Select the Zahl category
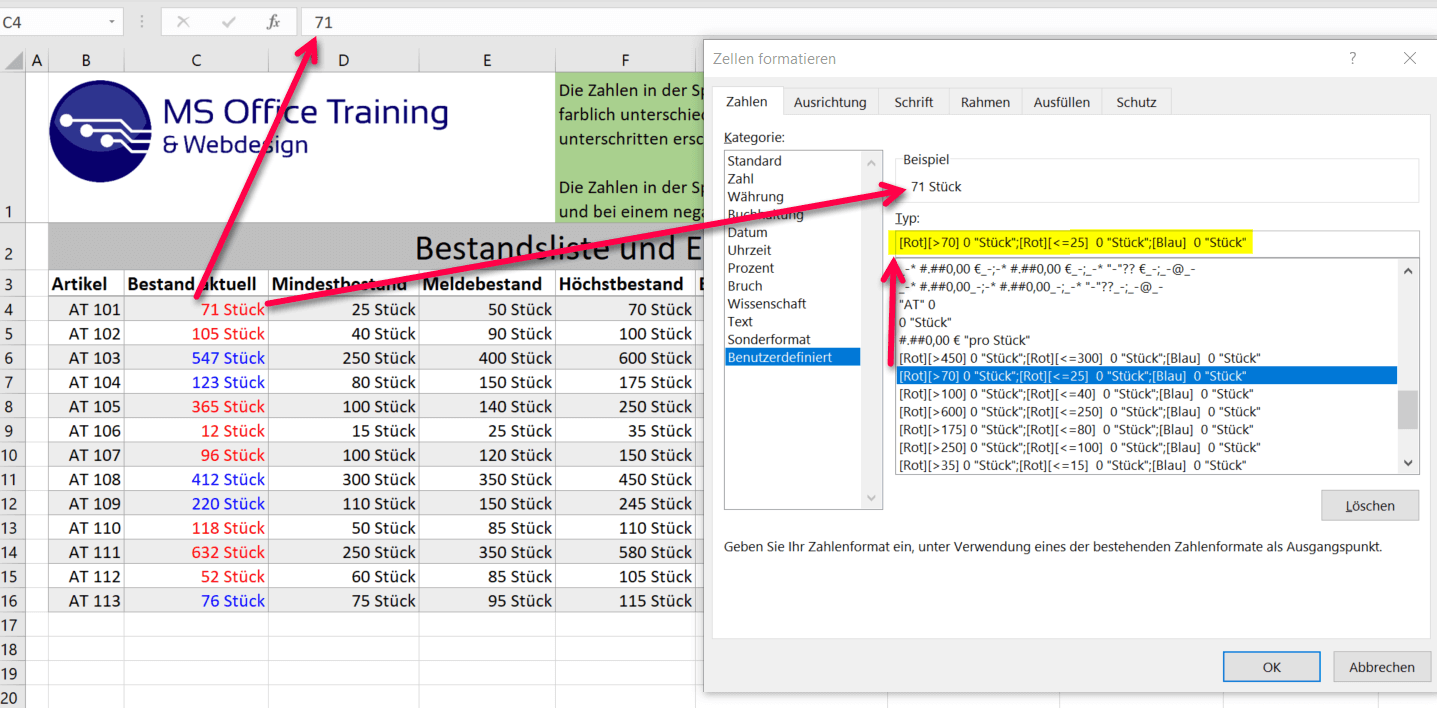This screenshot has height=708, width=1437. point(793,179)
